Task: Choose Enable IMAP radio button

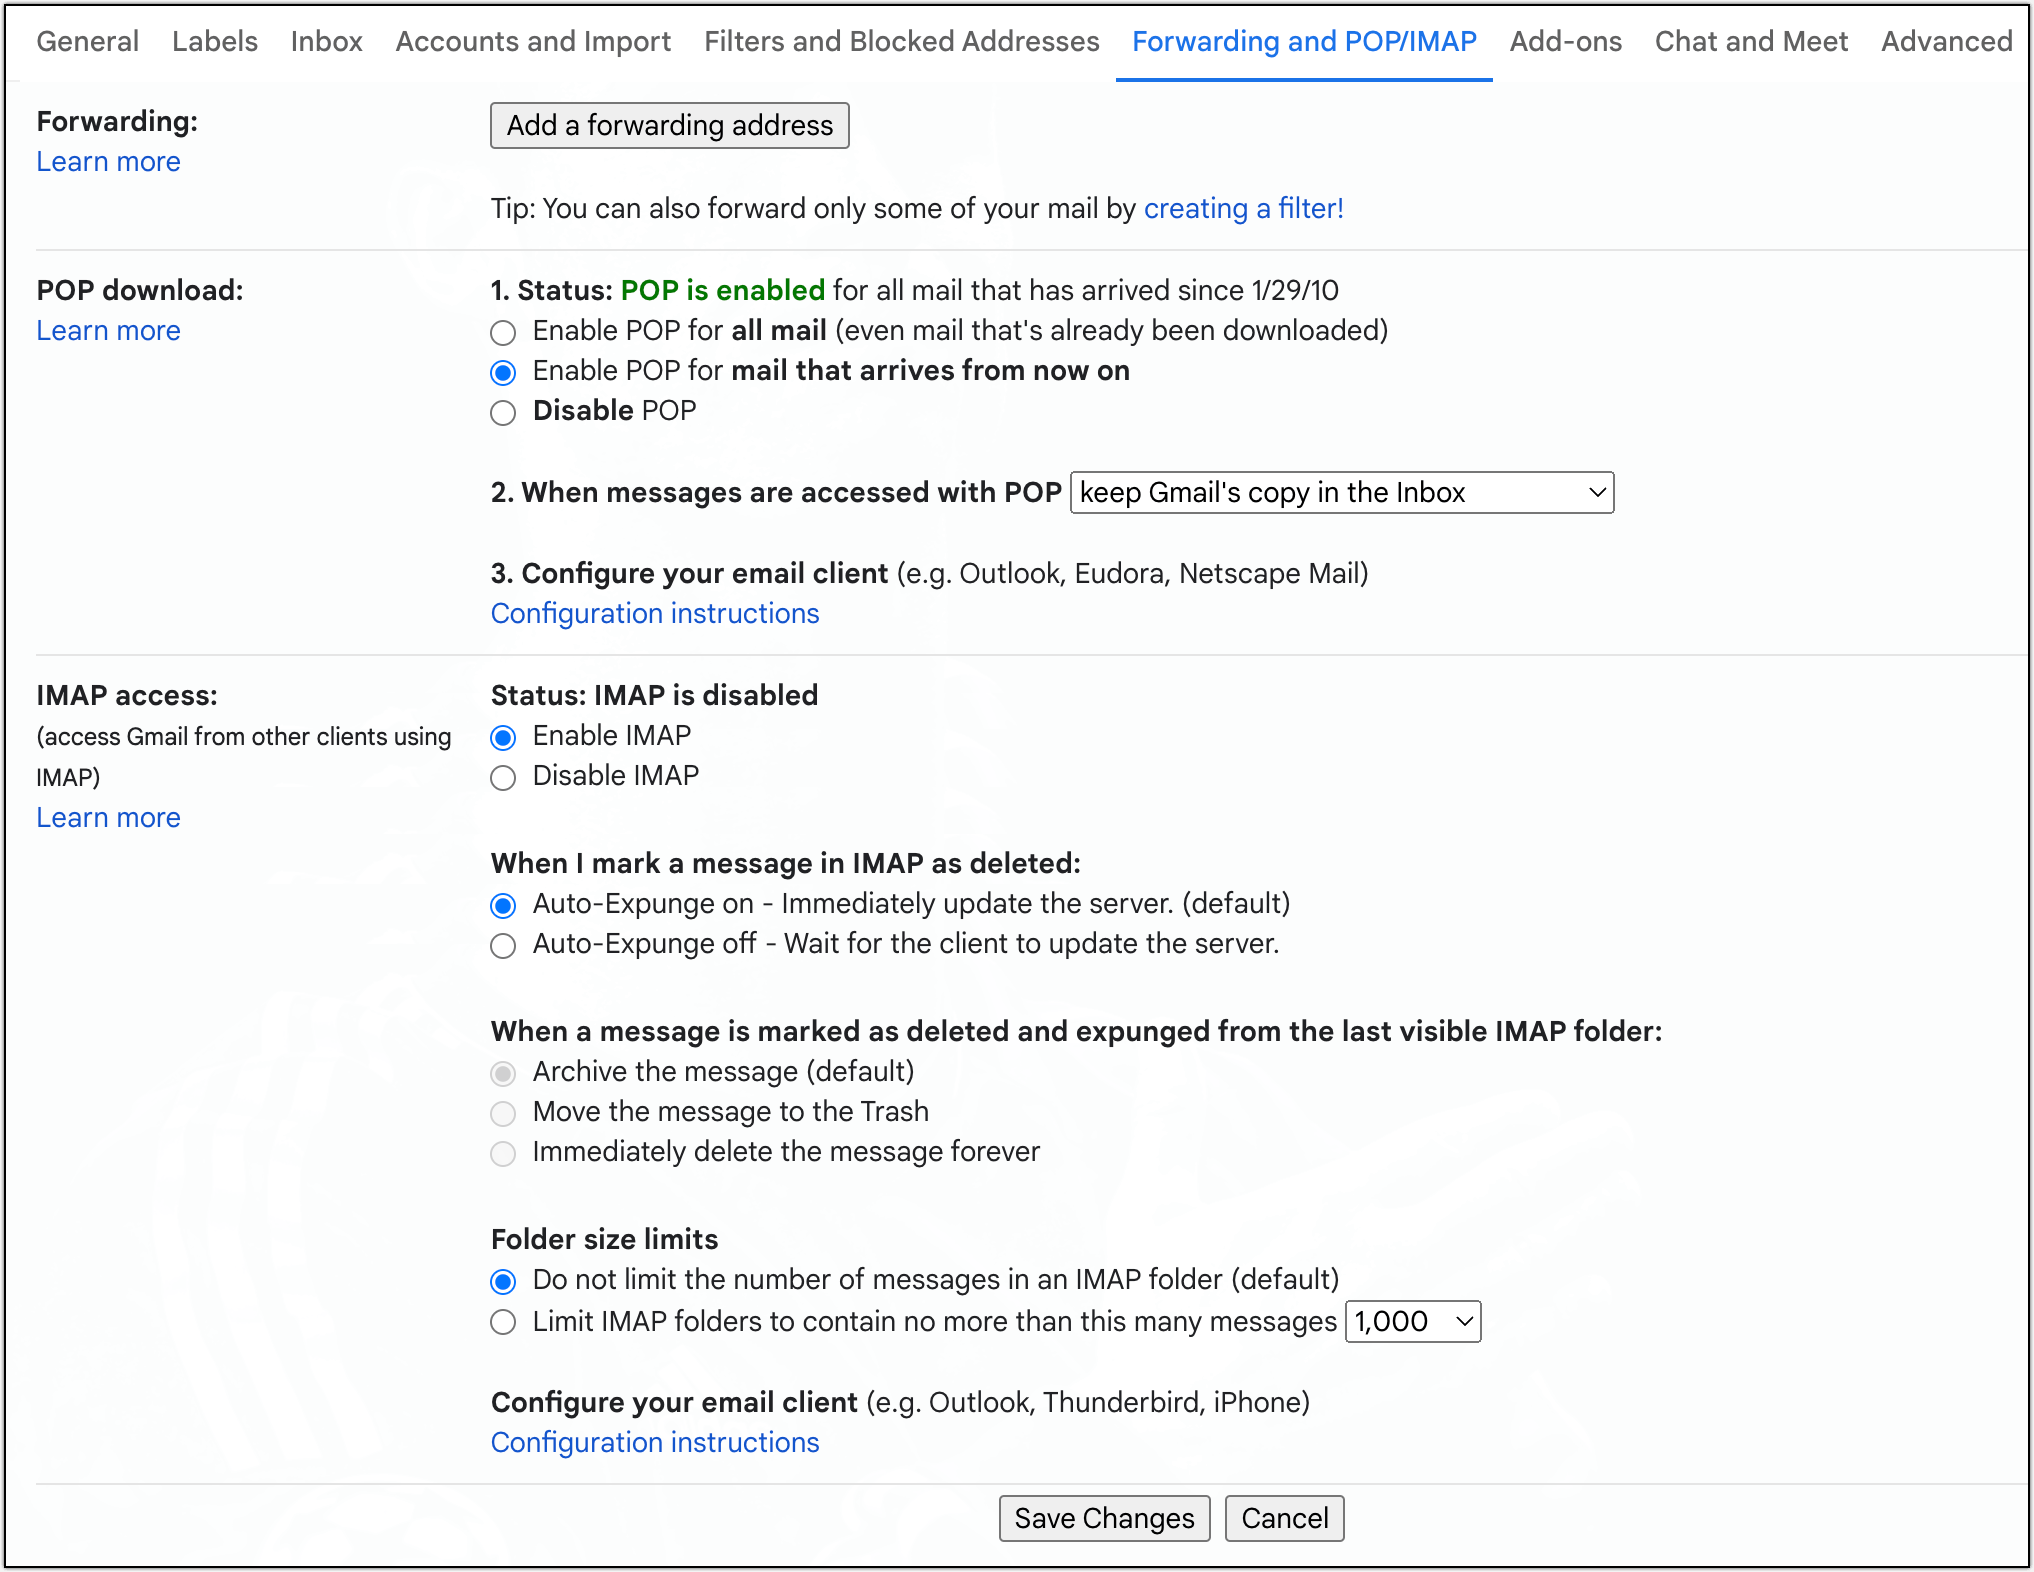Action: [x=503, y=737]
